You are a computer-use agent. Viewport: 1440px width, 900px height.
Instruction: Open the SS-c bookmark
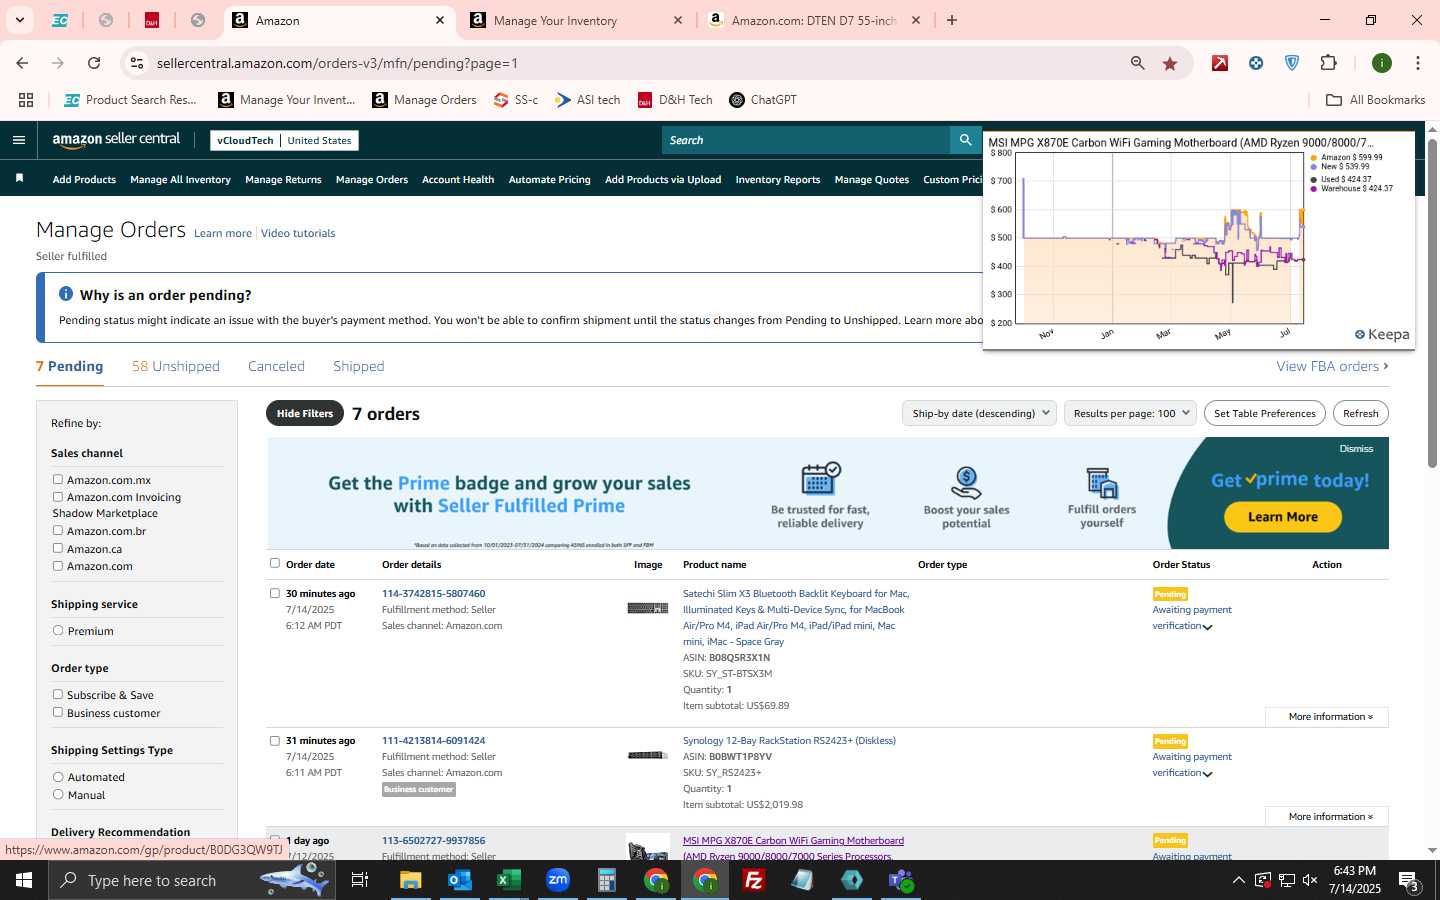(x=516, y=100)
